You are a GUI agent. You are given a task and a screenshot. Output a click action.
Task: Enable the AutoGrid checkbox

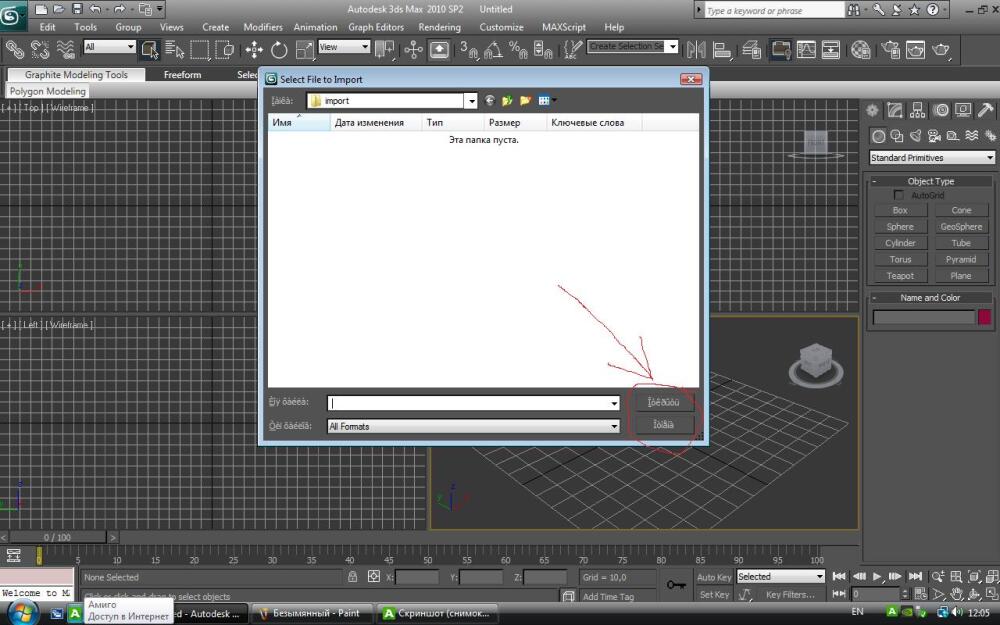[899, 195]
